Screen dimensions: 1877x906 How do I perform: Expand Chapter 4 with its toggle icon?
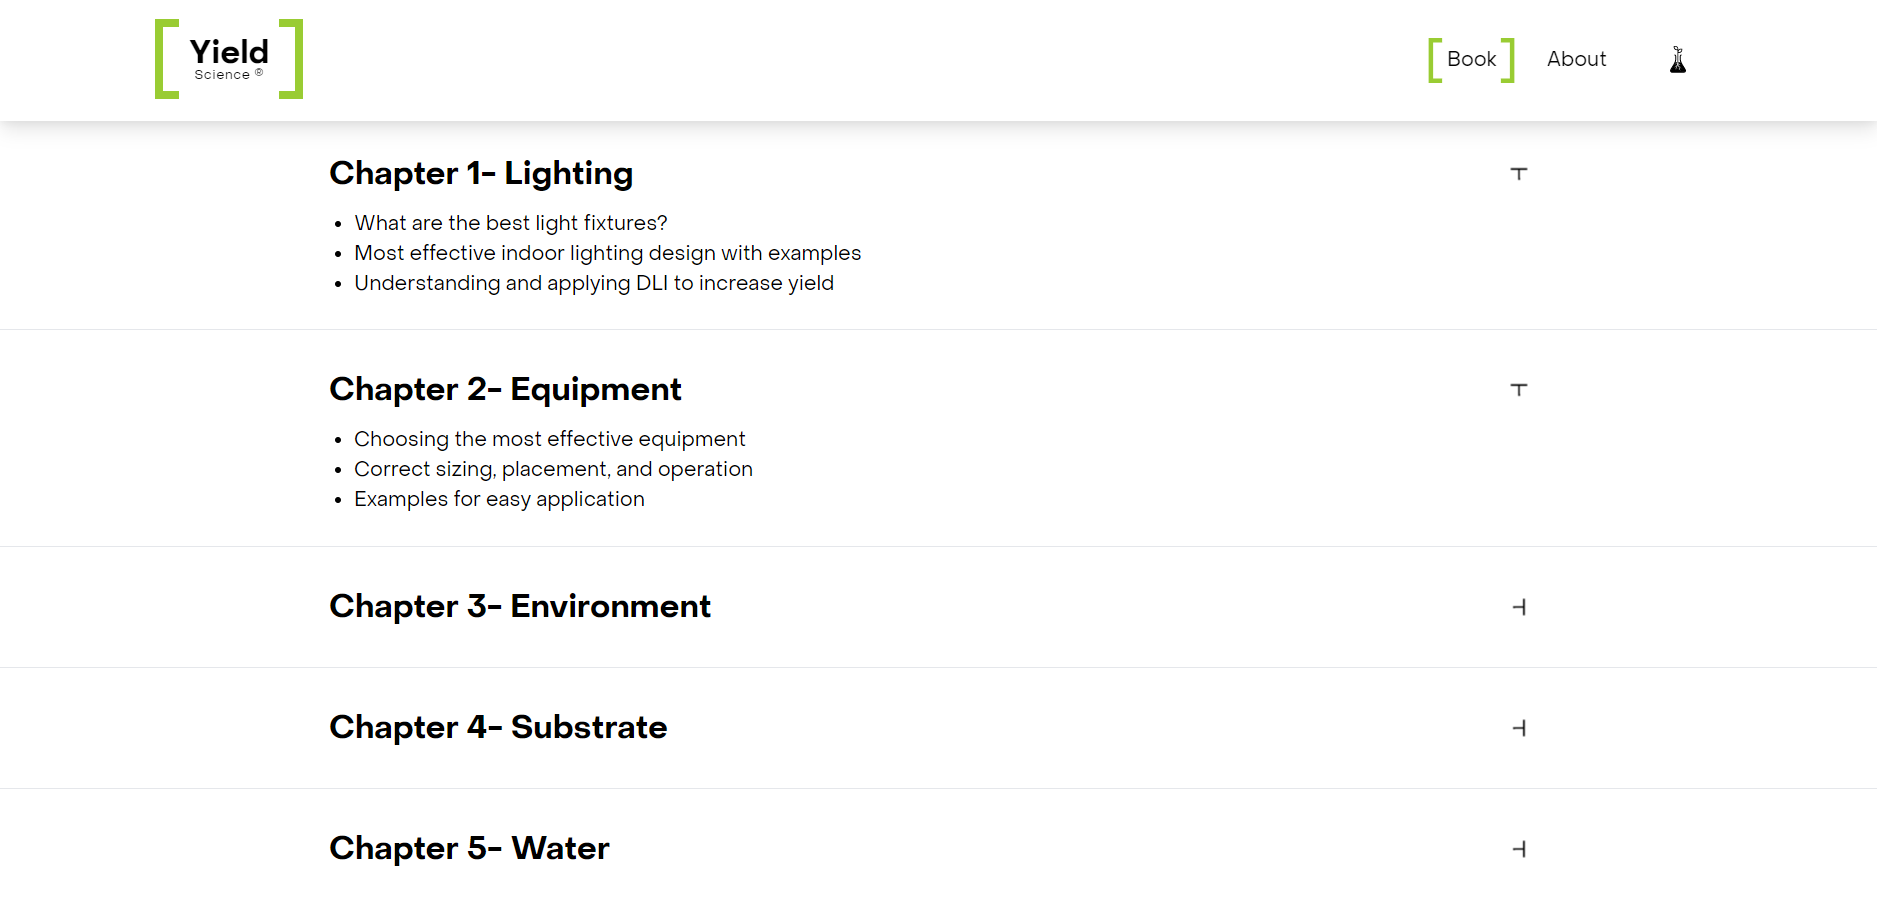coord(1519,728)
